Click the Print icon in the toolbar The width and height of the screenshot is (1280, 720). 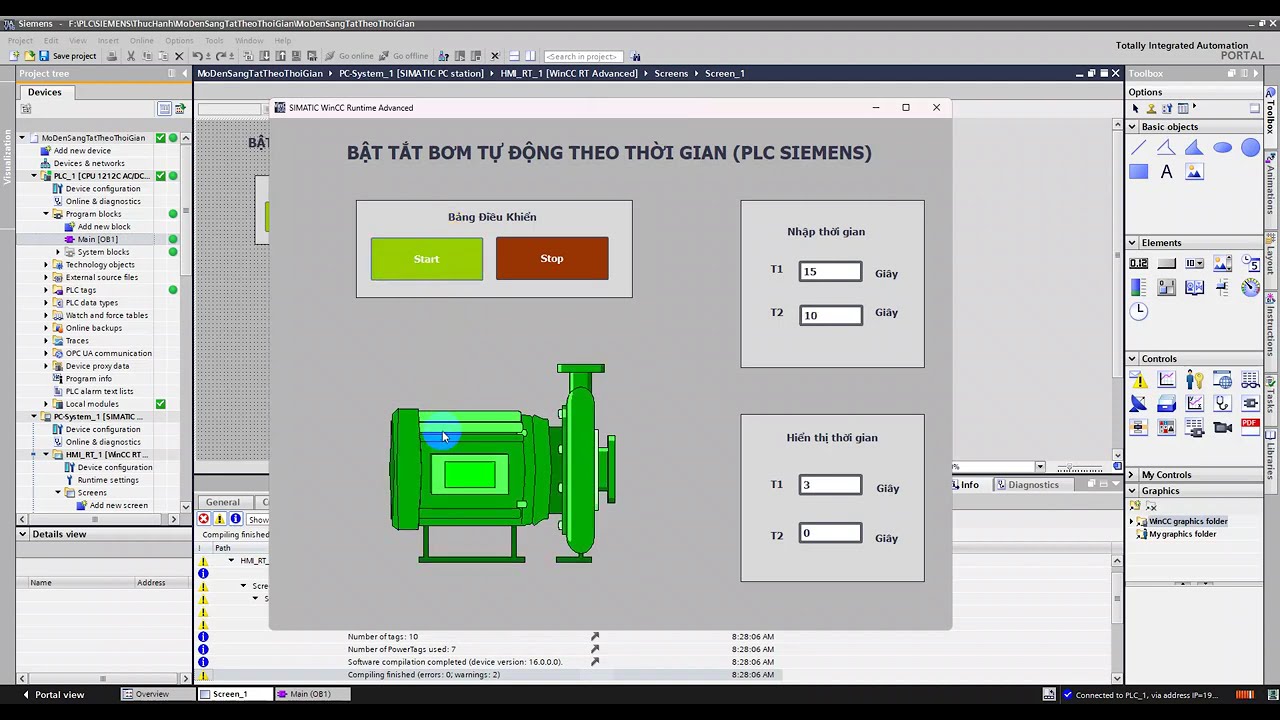(111, 56)
